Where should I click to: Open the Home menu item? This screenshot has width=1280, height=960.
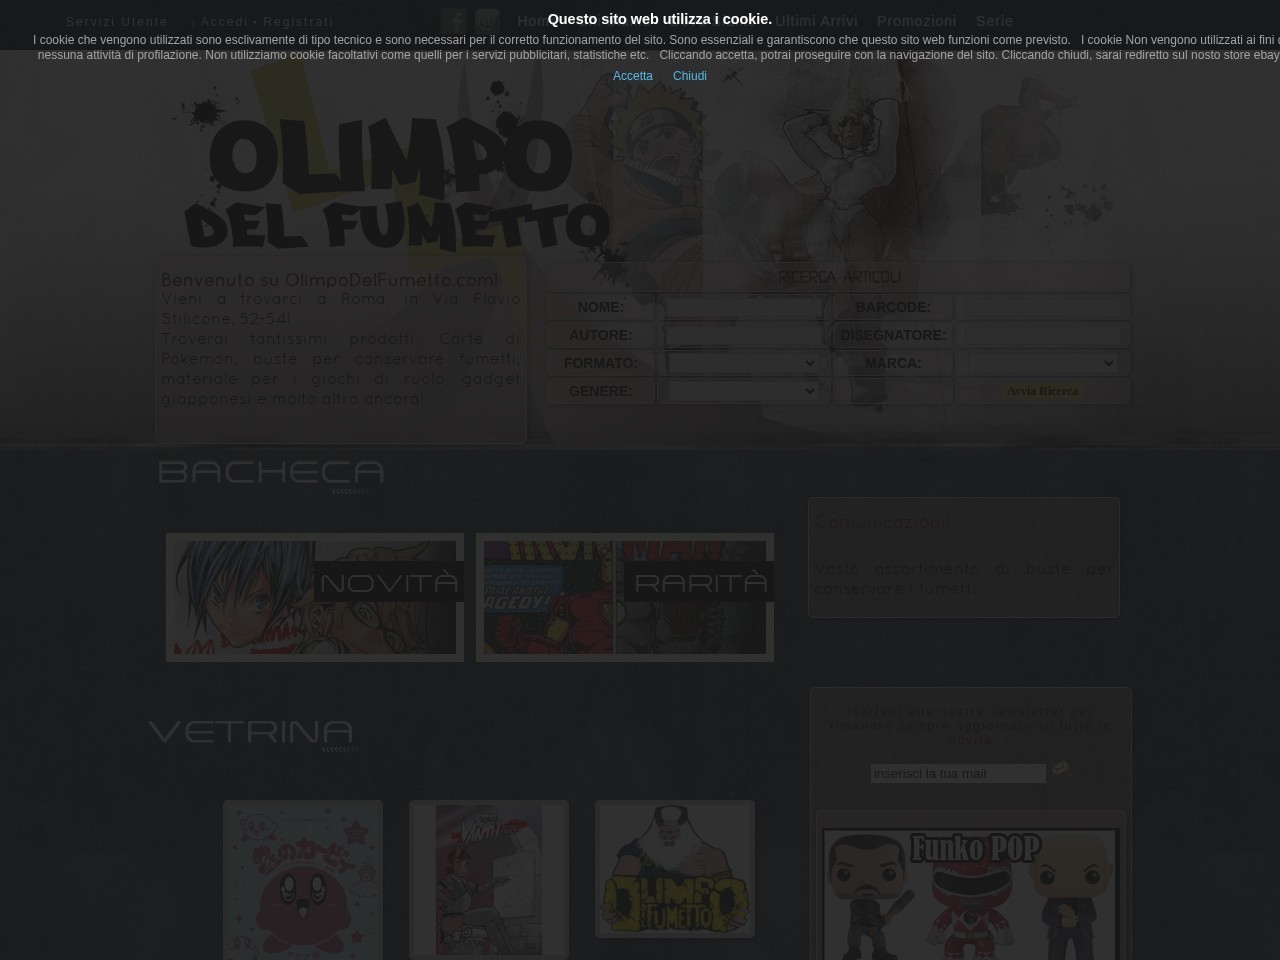pyautogui.click(x=541, y=21)
